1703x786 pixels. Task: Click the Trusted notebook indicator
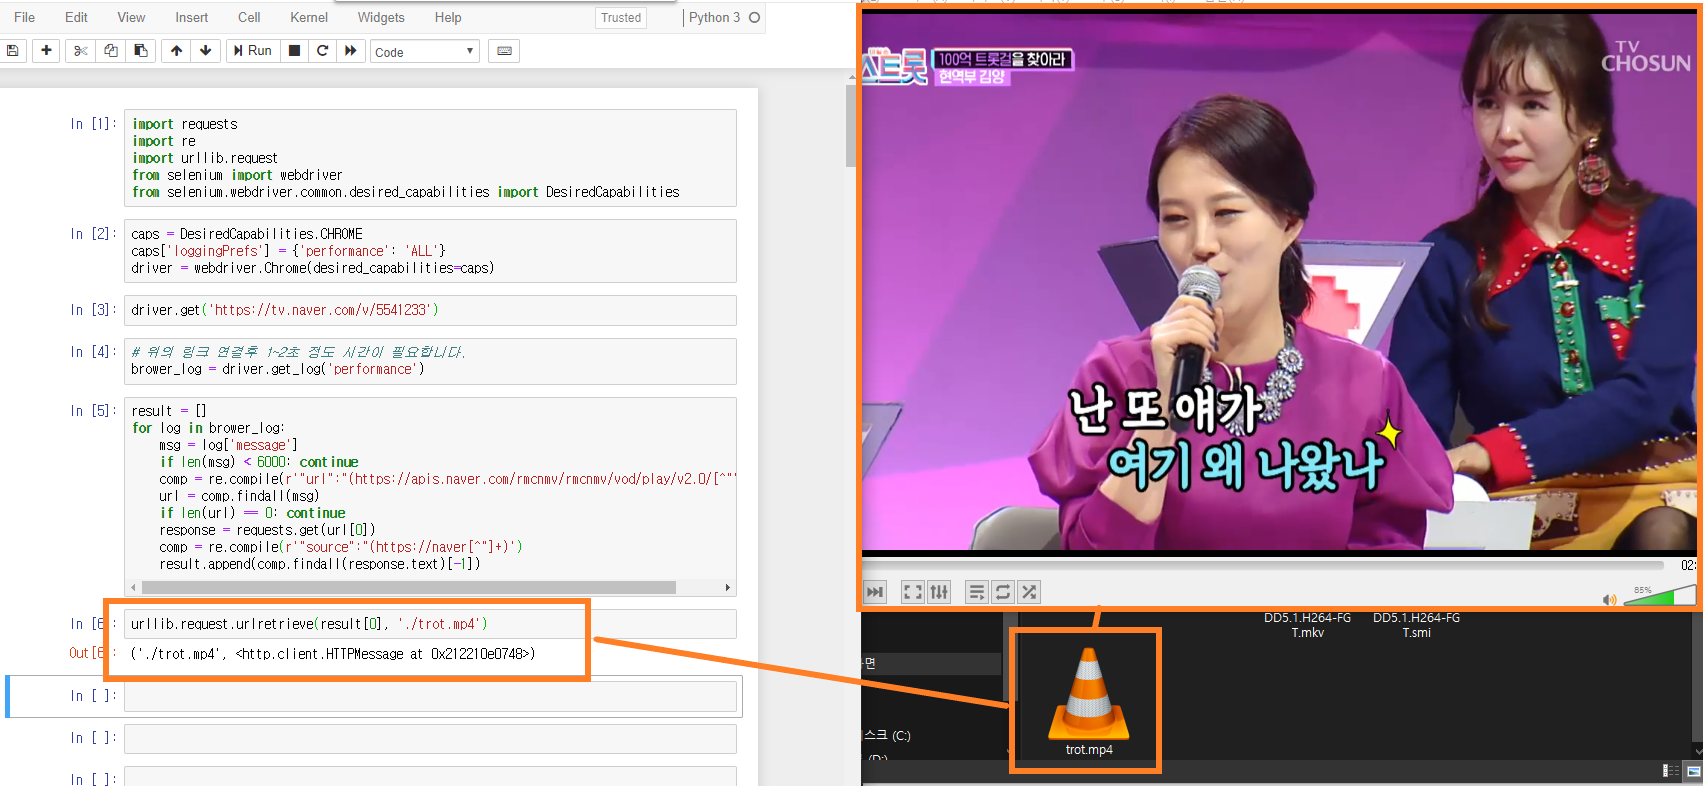tap(621, 18)
